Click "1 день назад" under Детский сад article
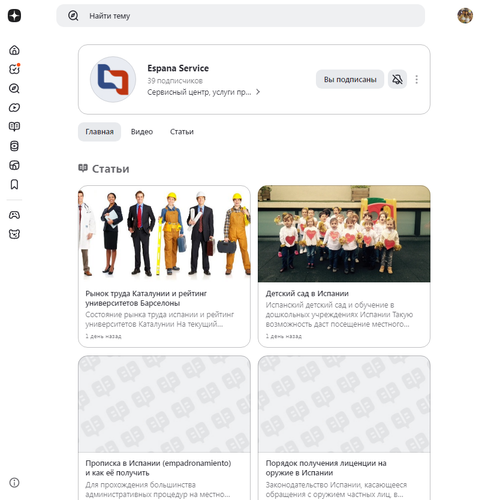The width and height of the screenshot is (479, 500). click(283, 336)
